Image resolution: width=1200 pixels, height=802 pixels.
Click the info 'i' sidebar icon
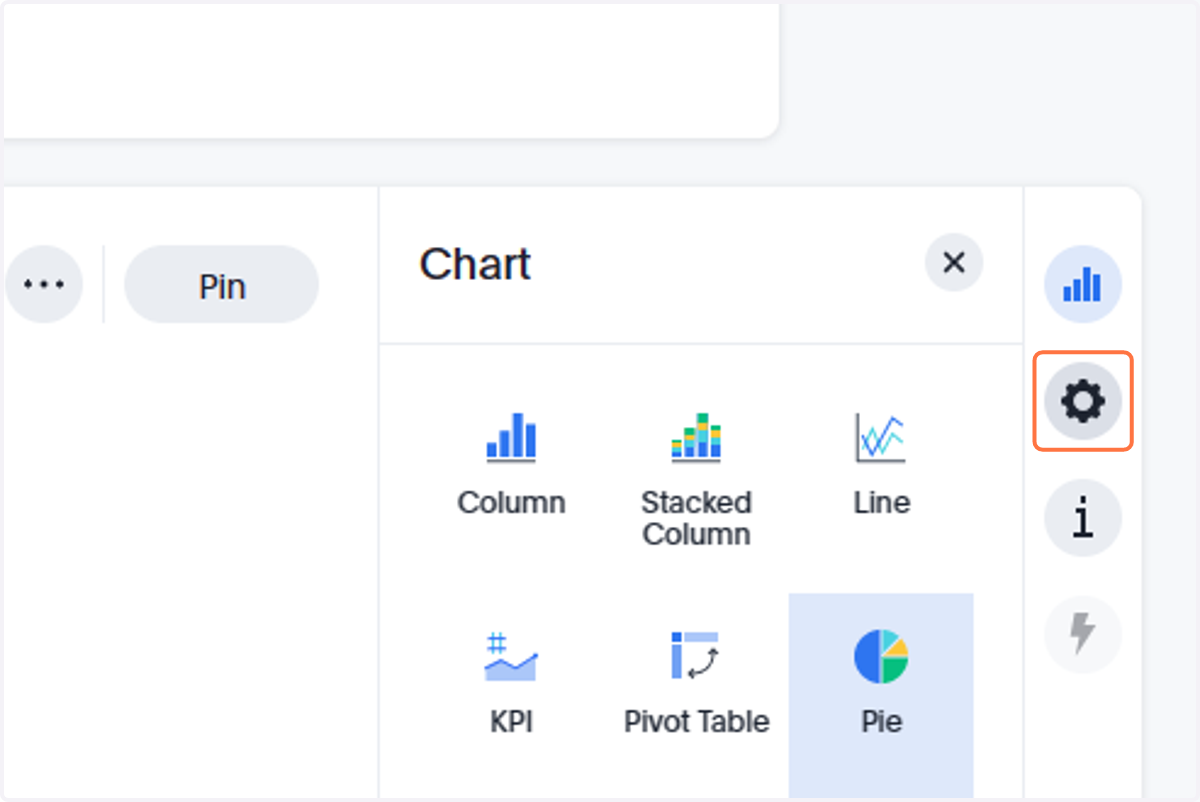tap(1083, 518)
